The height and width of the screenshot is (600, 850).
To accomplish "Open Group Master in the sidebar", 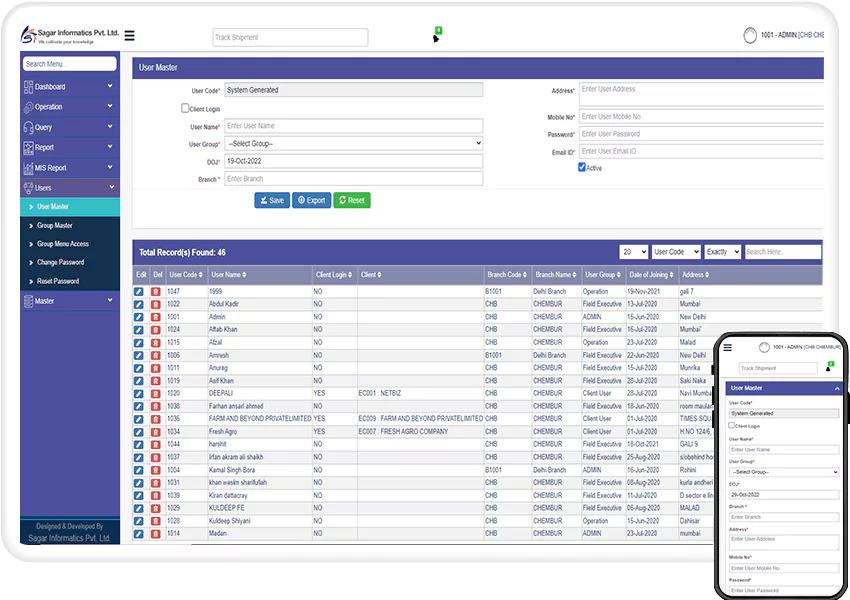I will pos(55,226).
